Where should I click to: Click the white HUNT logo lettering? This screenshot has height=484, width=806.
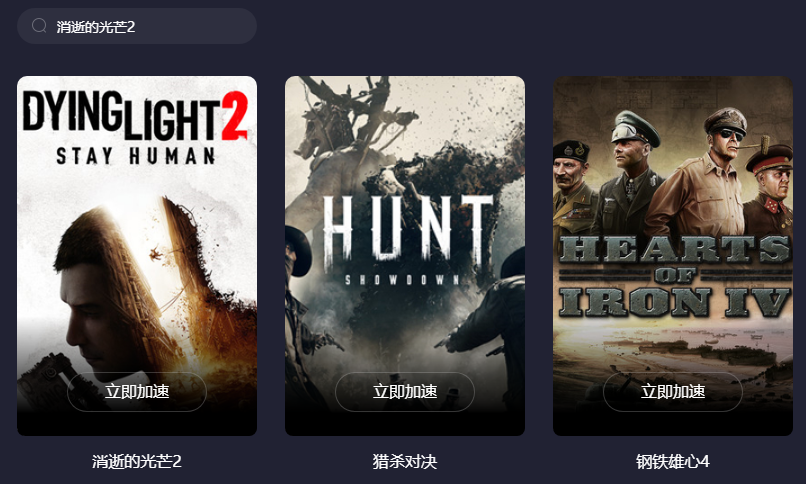[406, 229]
